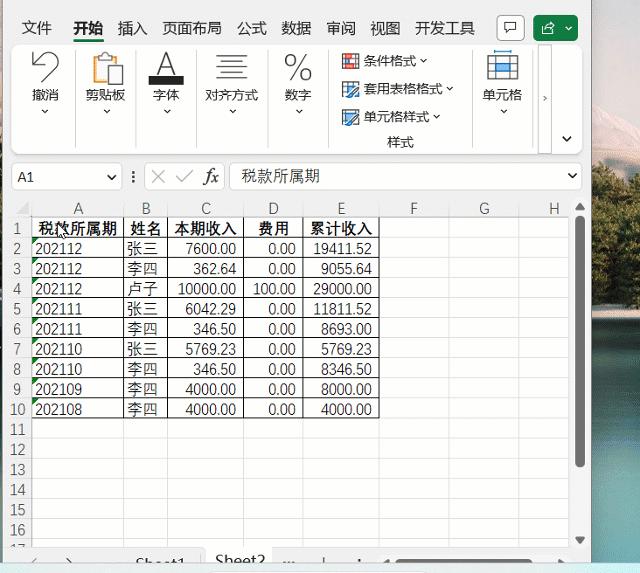Click cell with value 100.00
The height and width of the screenshot is (573, 640).
click(x=273, y=289)
